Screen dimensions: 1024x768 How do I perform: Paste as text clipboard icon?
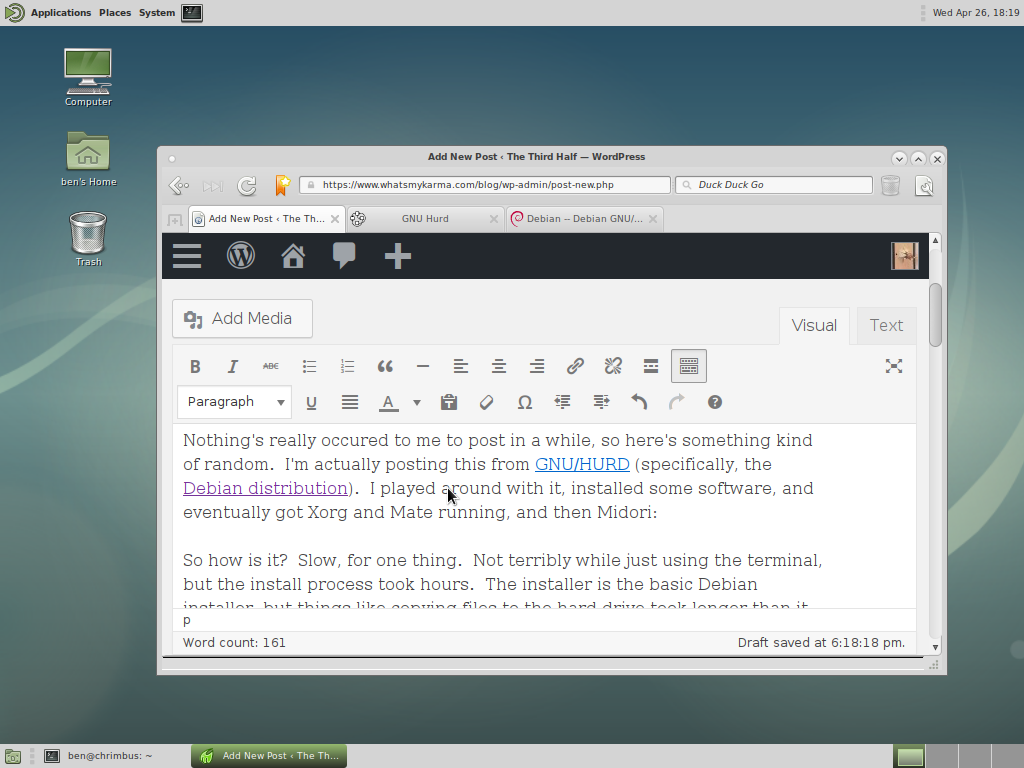click(449, 402)
